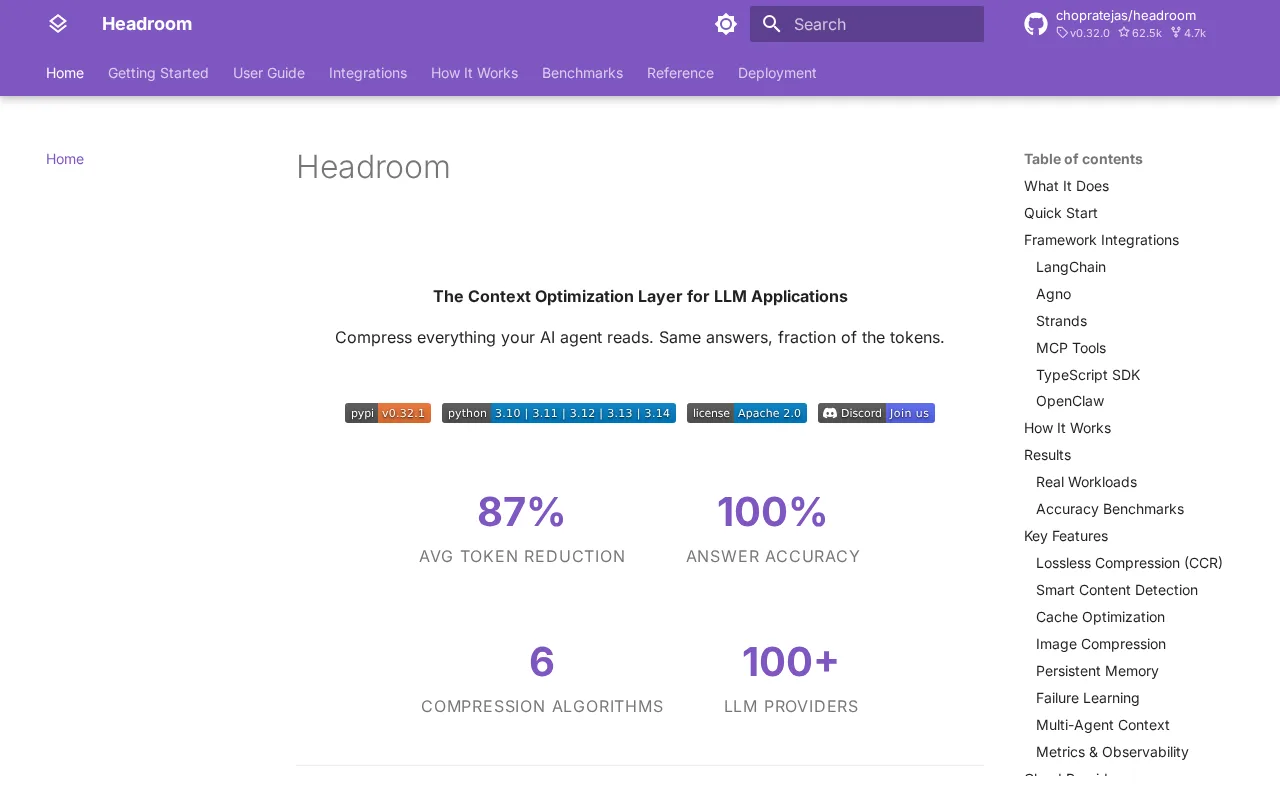Screen dimensions: 1280x800
Task: Open the Getting Started tab
Action: point(158,73)
